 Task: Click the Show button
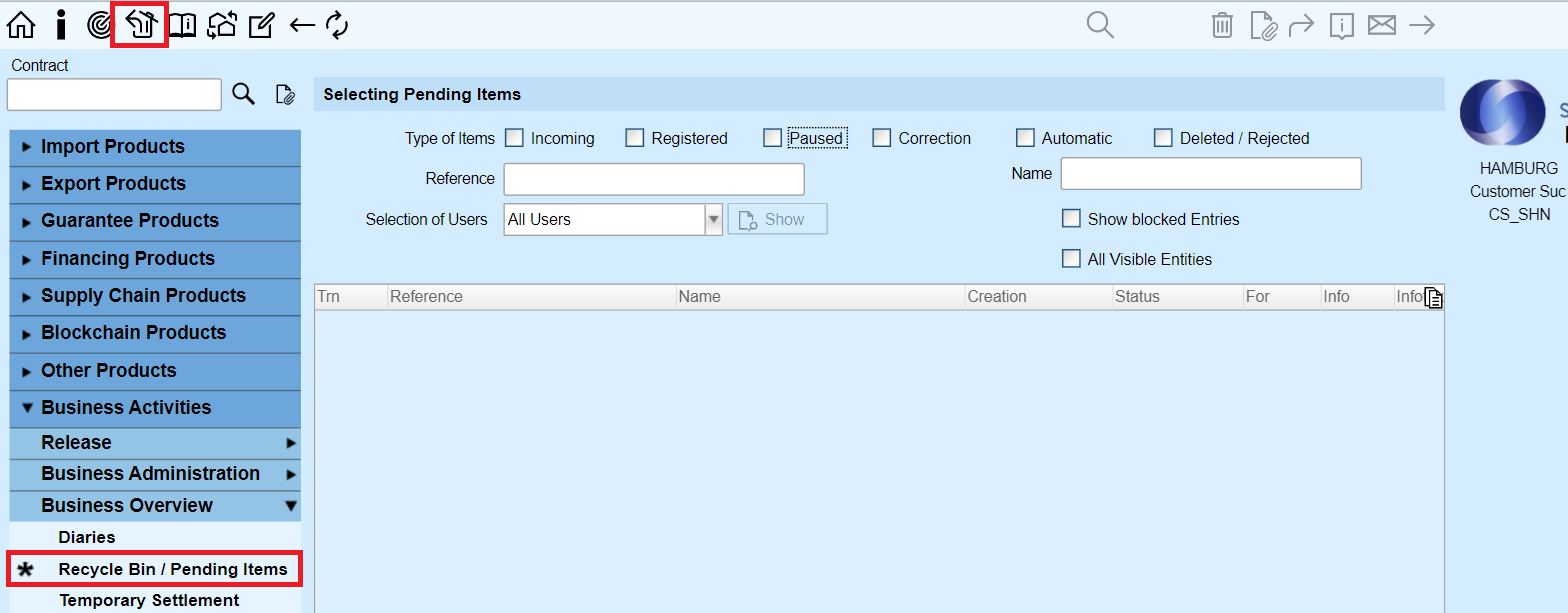(777, 219)
